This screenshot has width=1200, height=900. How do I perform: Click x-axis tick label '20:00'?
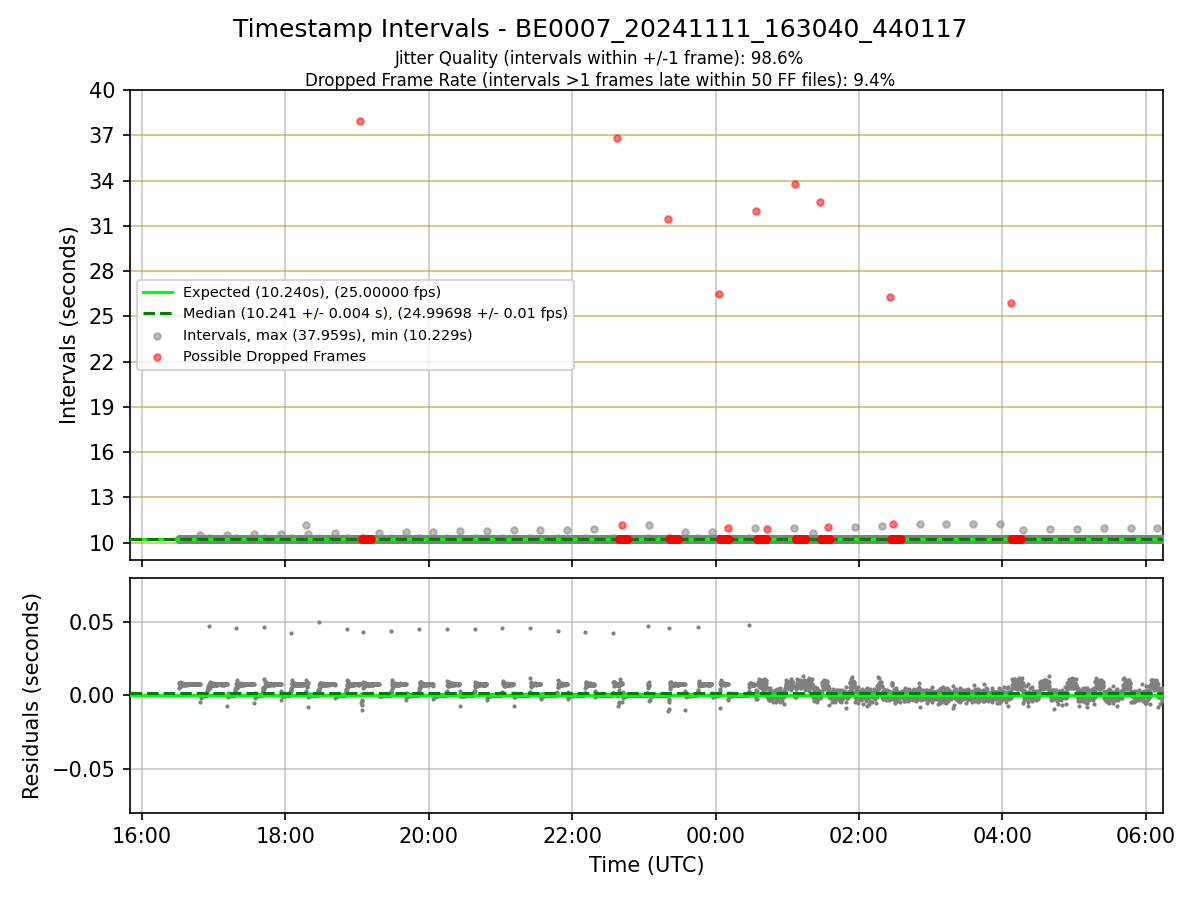[429, 835]
